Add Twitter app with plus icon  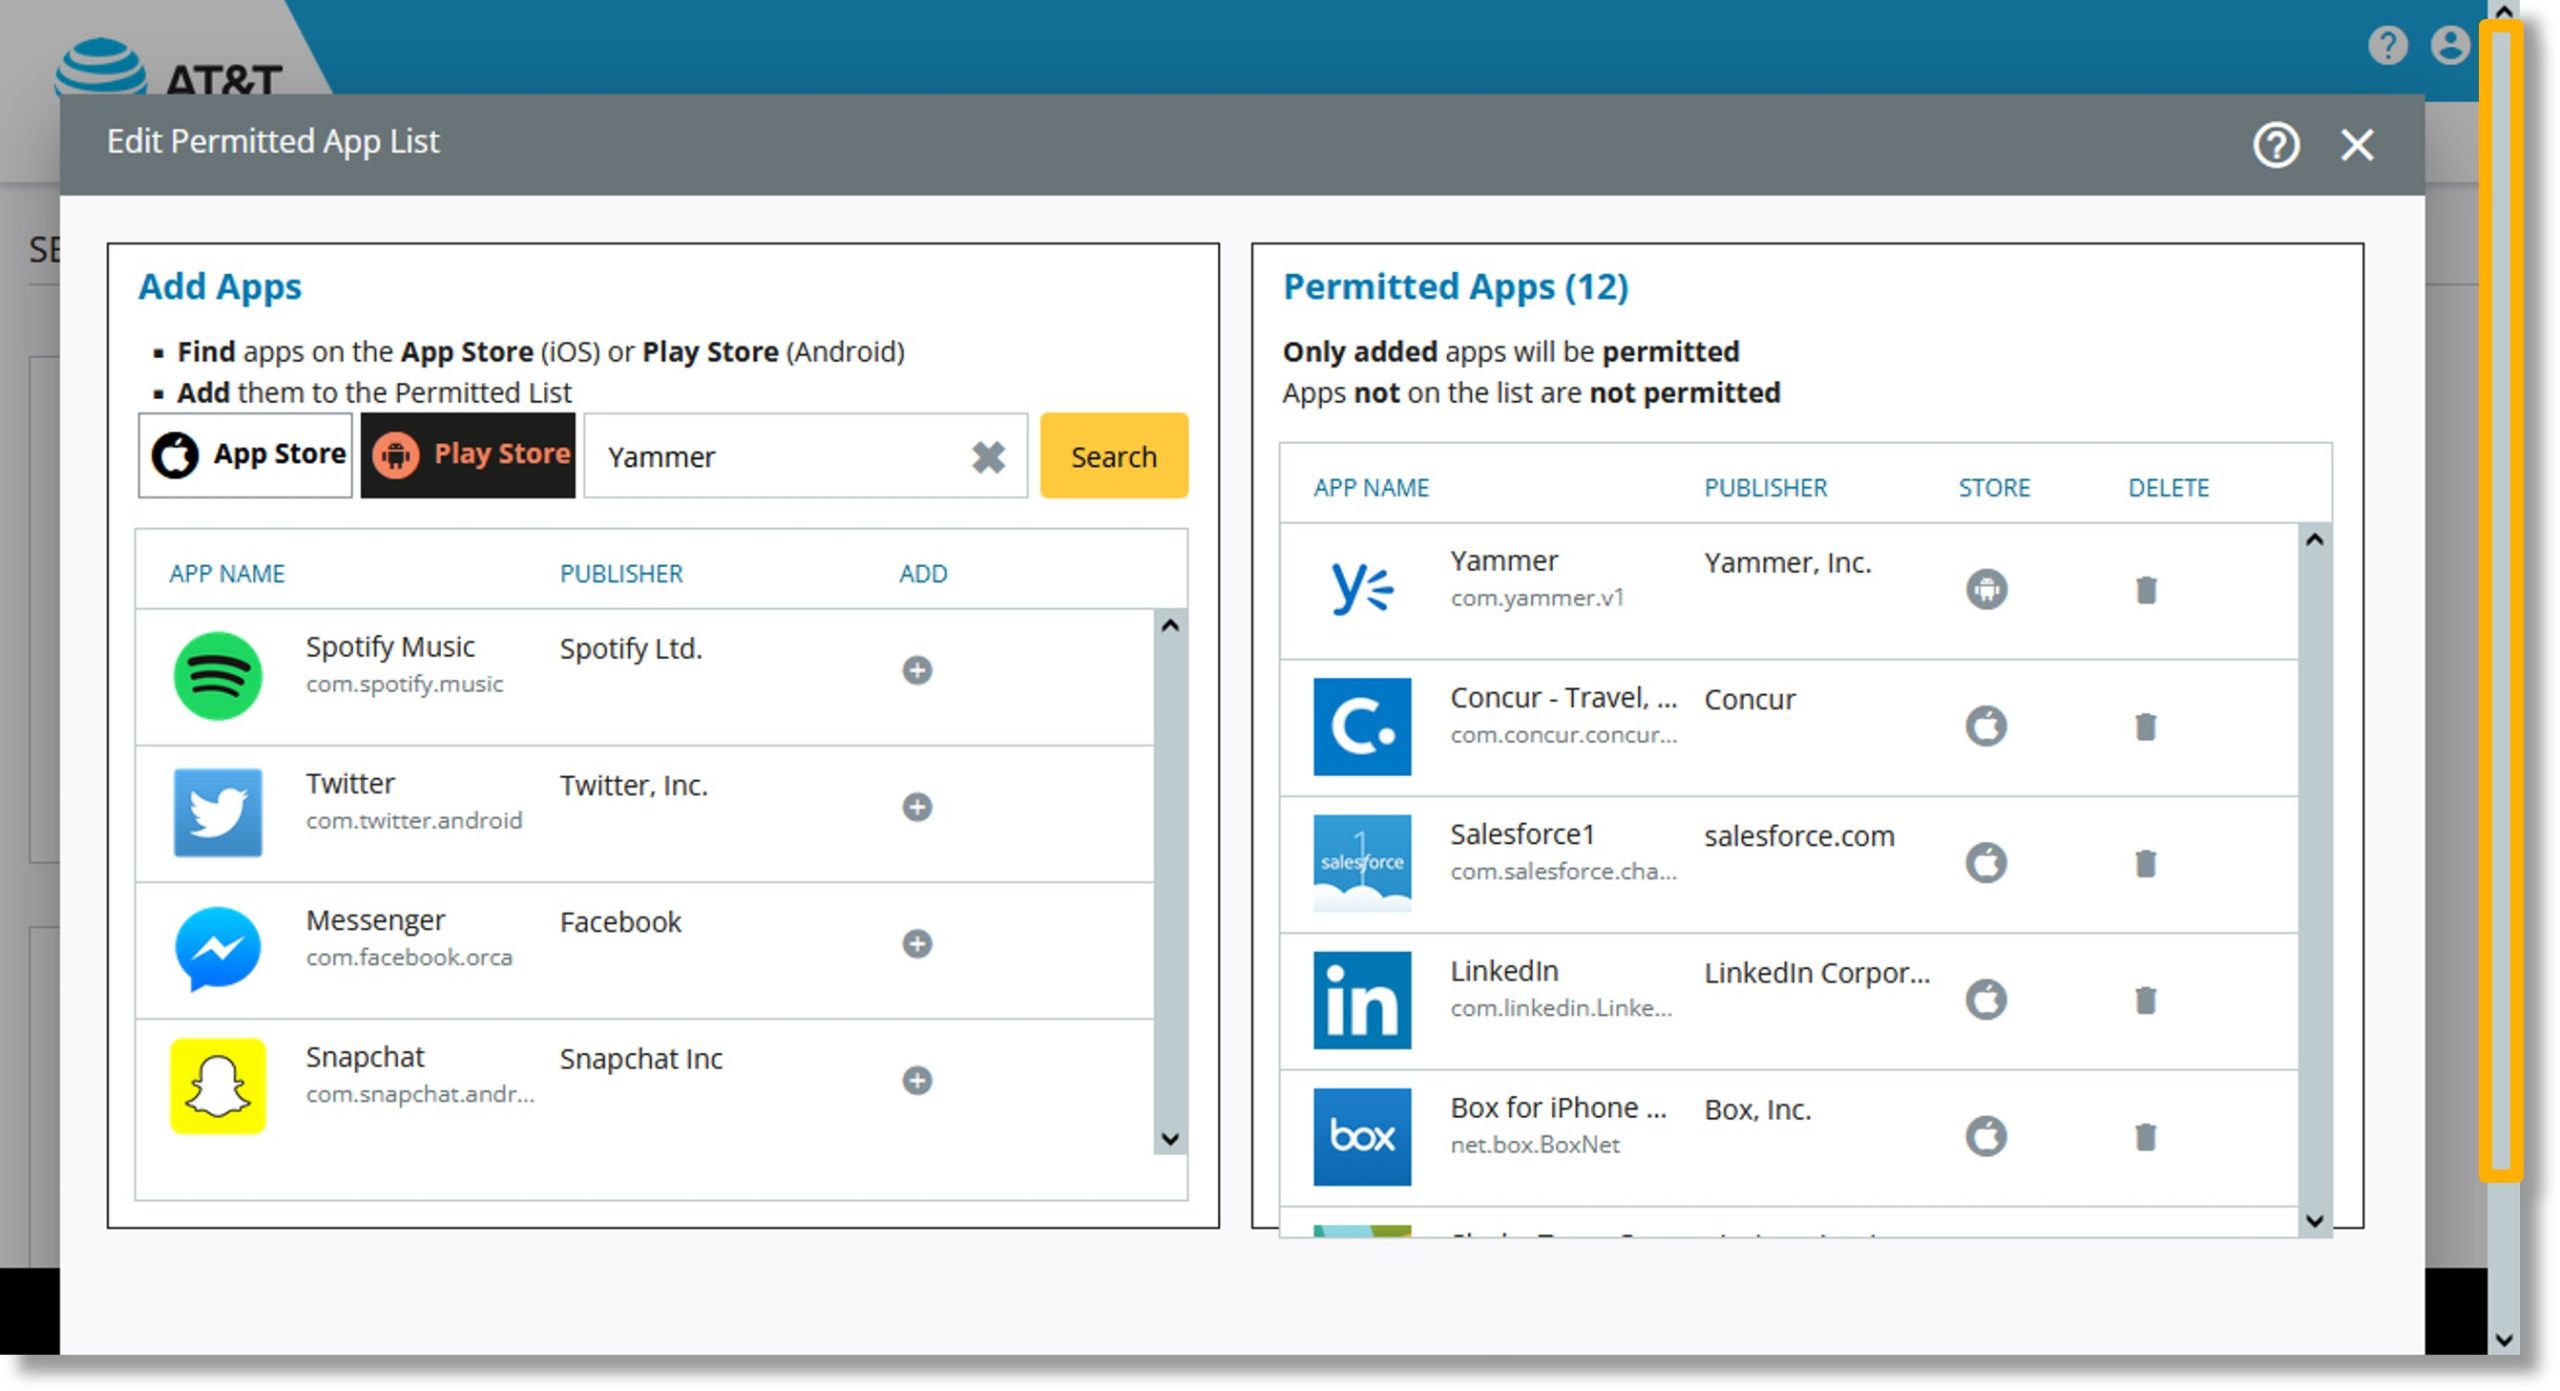click(x=917, y=807)
